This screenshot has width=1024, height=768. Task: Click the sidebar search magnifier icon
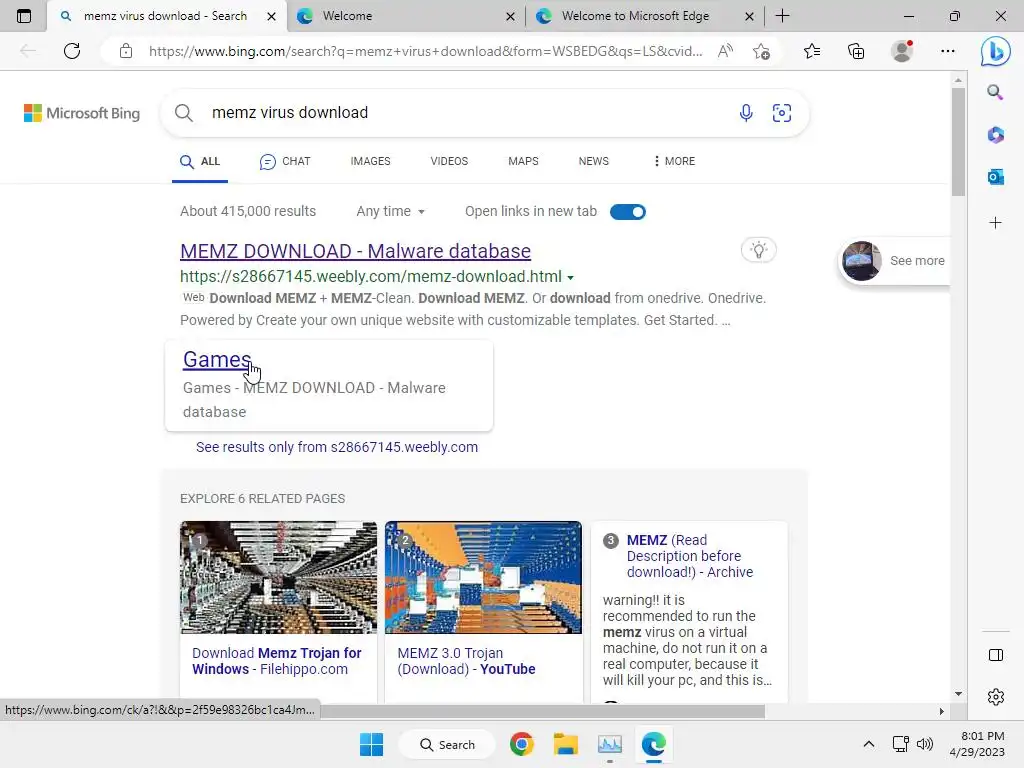coord(995,92)
